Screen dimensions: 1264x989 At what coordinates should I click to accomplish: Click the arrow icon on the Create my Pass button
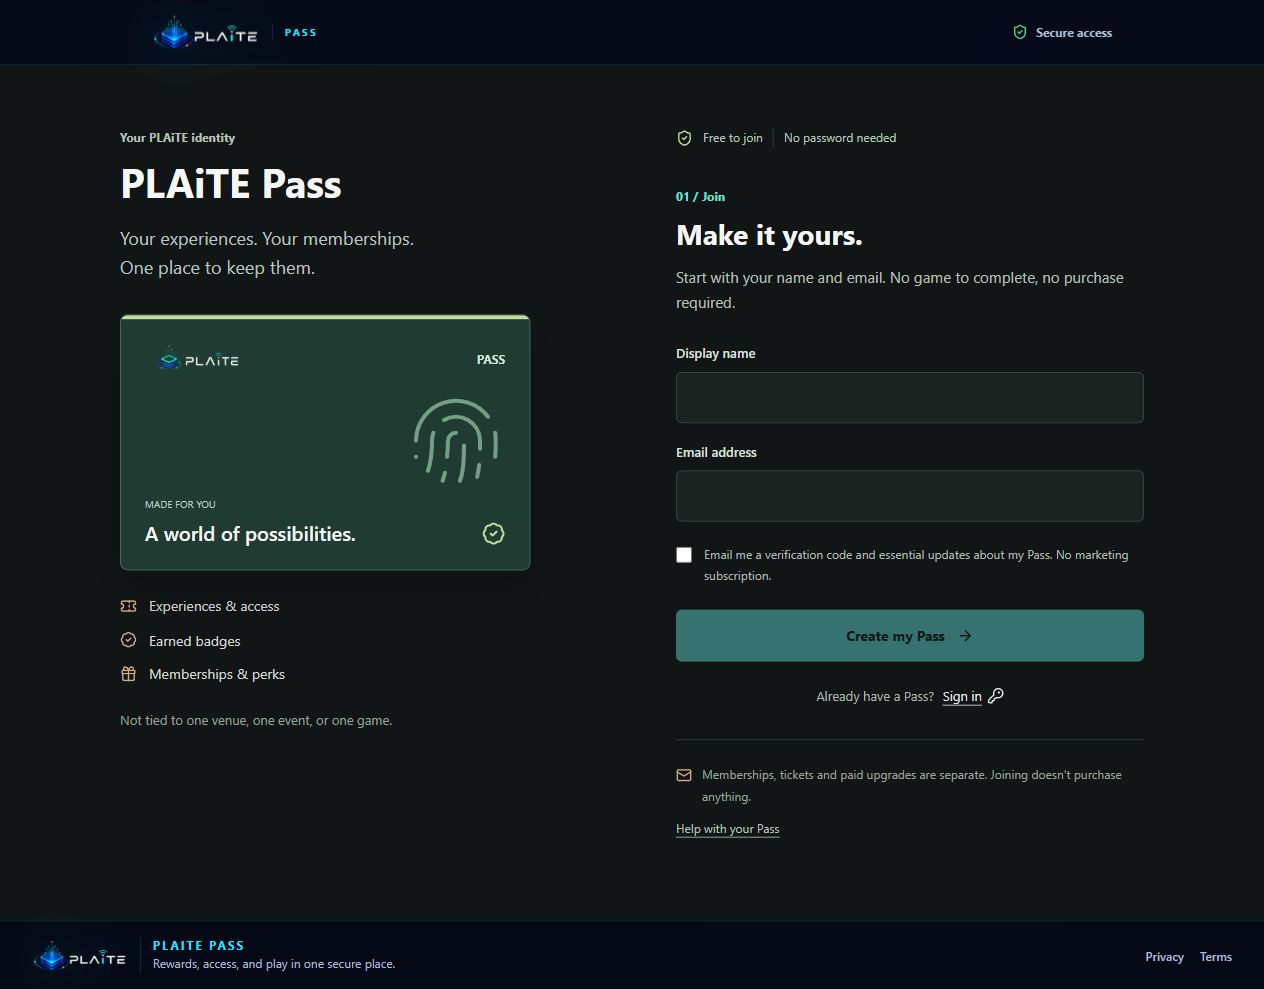965,636
